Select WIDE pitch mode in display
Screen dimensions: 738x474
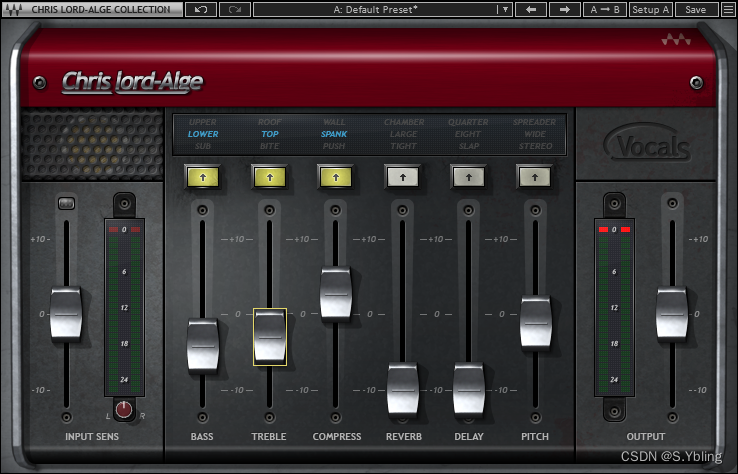pyautogui.click(x=535, y=134)
